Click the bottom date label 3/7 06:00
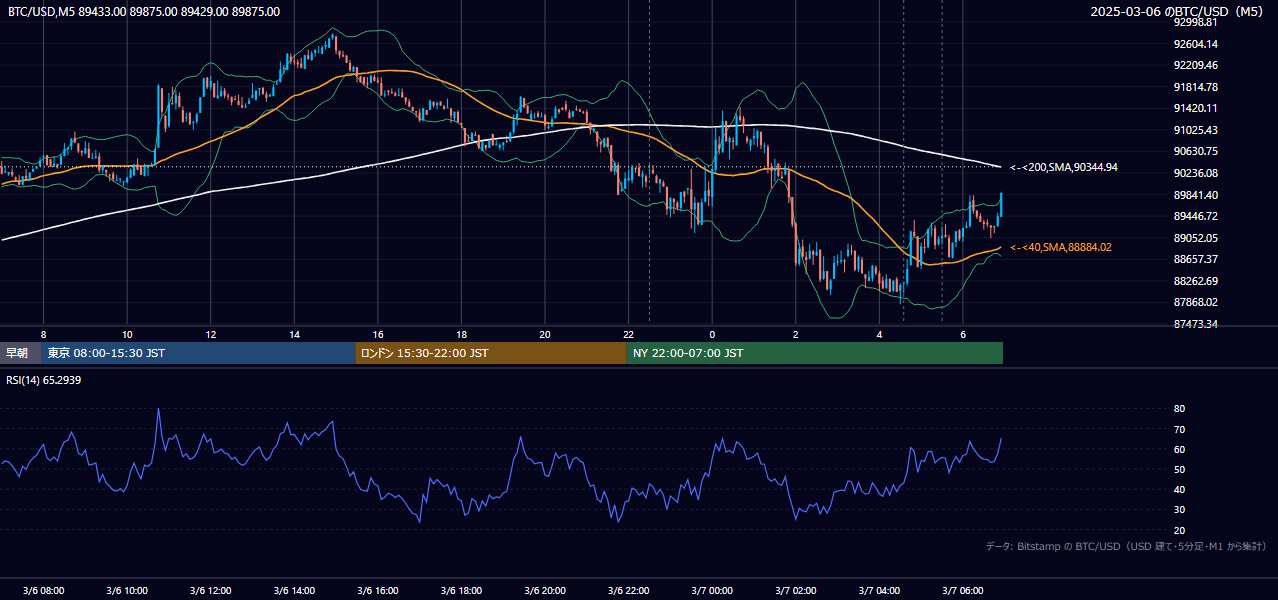 962,591
